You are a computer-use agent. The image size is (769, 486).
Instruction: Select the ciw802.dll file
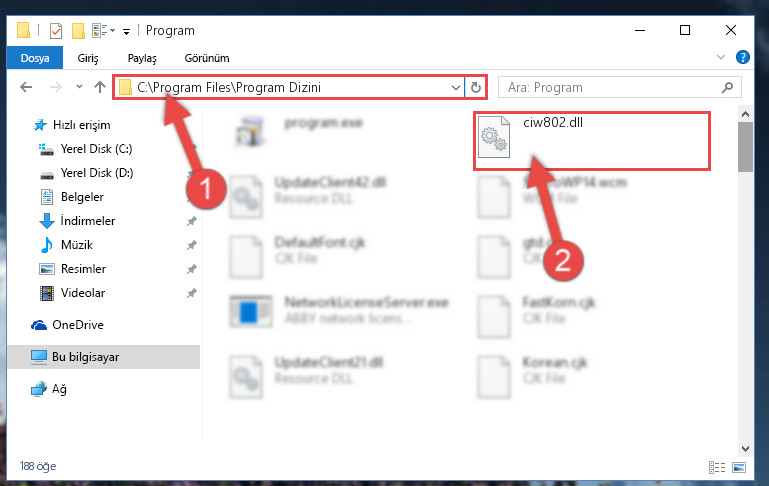point(591,141)
